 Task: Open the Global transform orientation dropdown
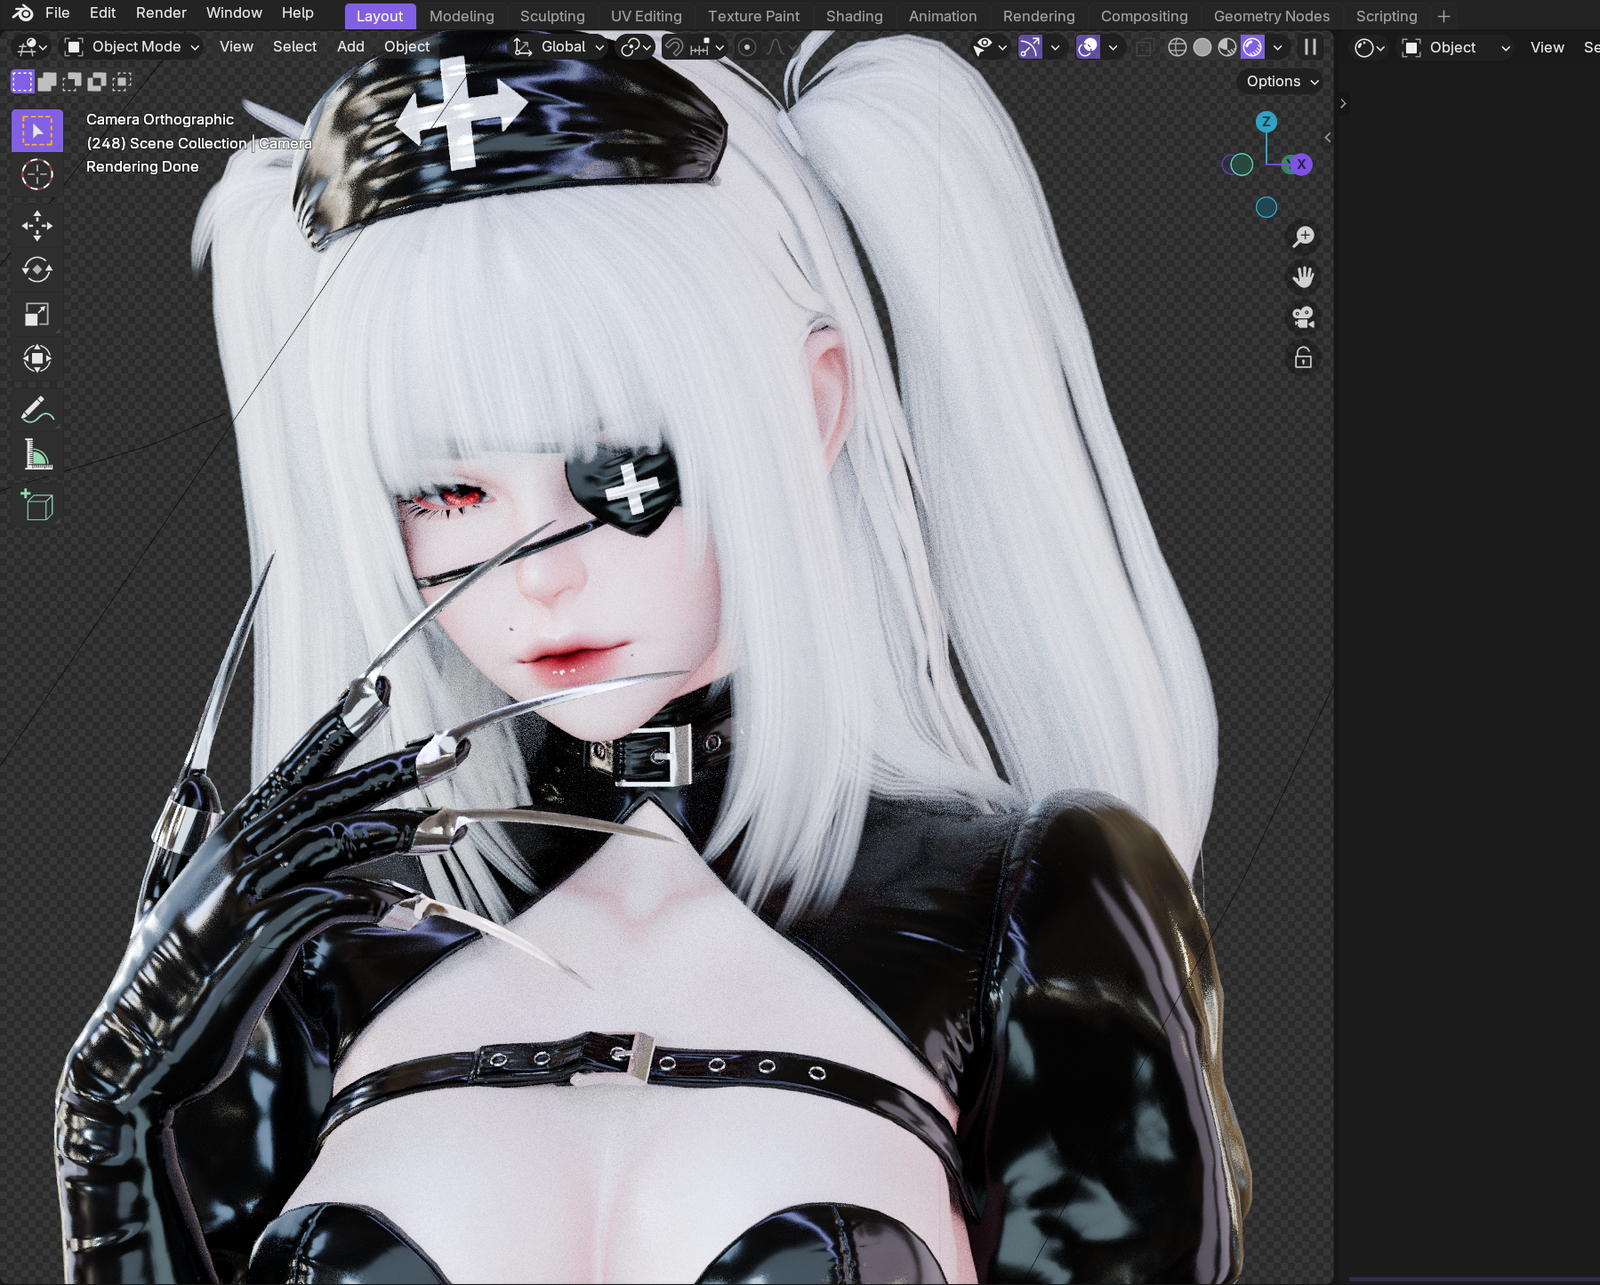[x=560, y=47]
